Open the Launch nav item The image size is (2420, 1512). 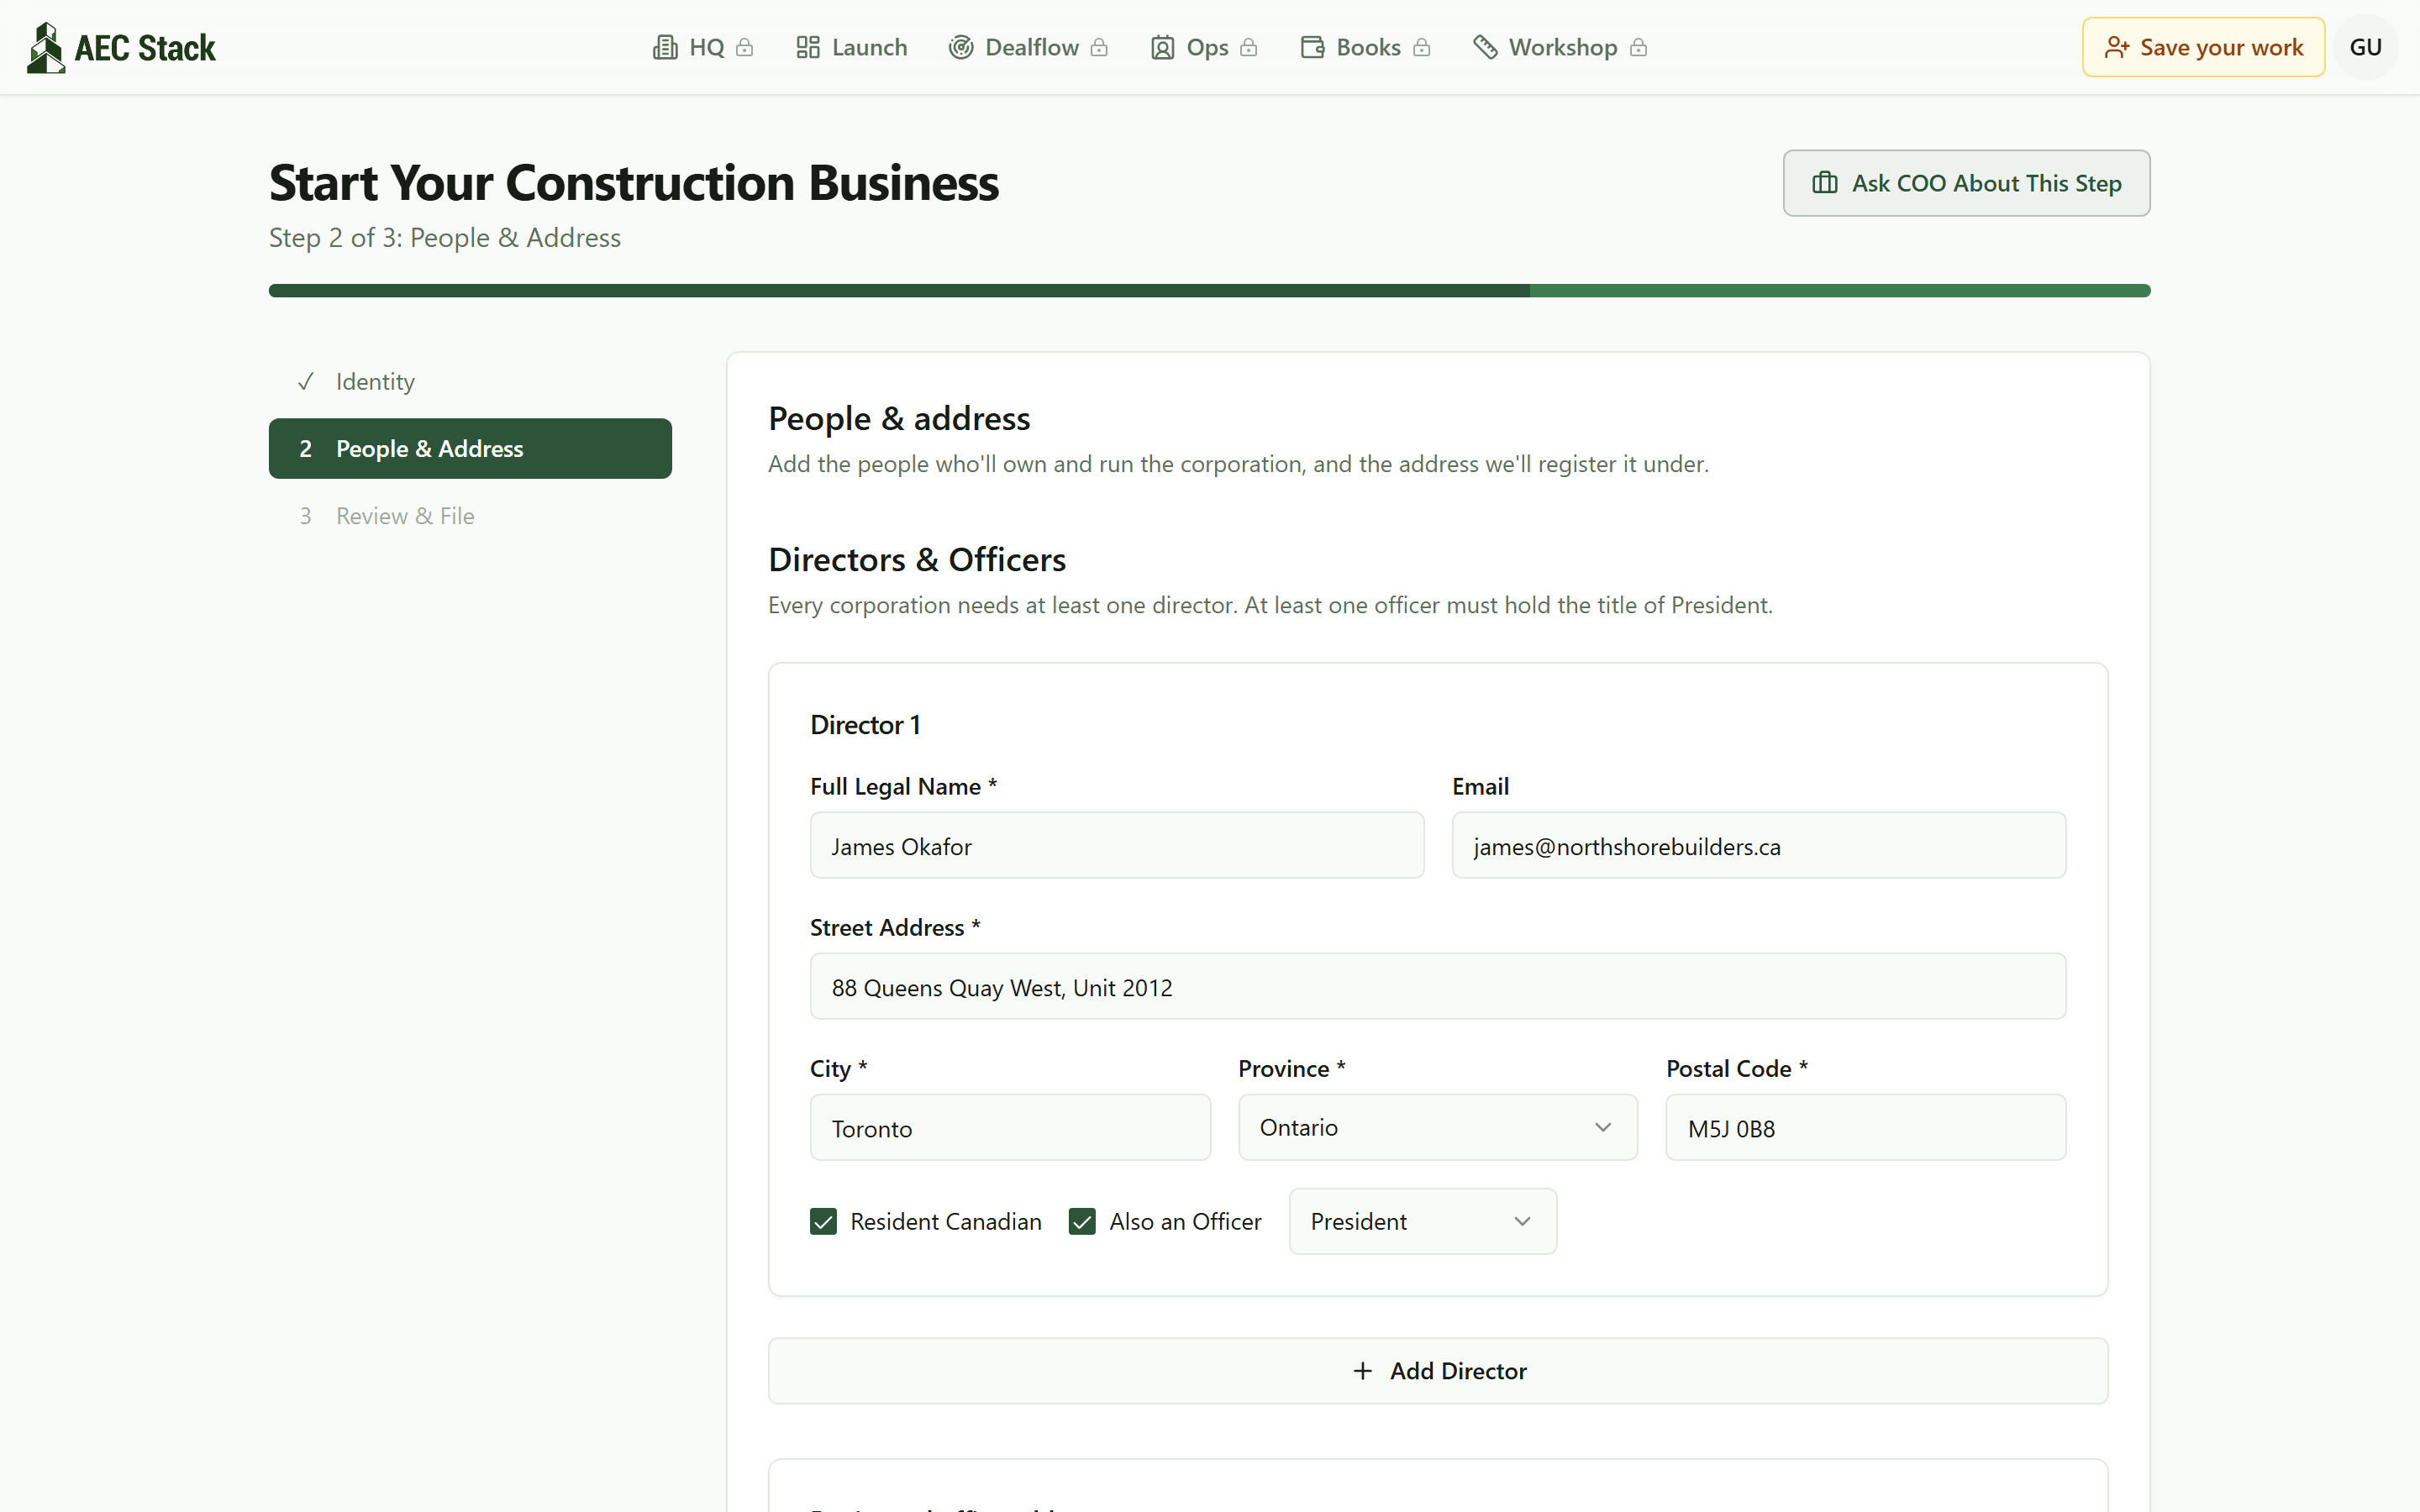852,47
